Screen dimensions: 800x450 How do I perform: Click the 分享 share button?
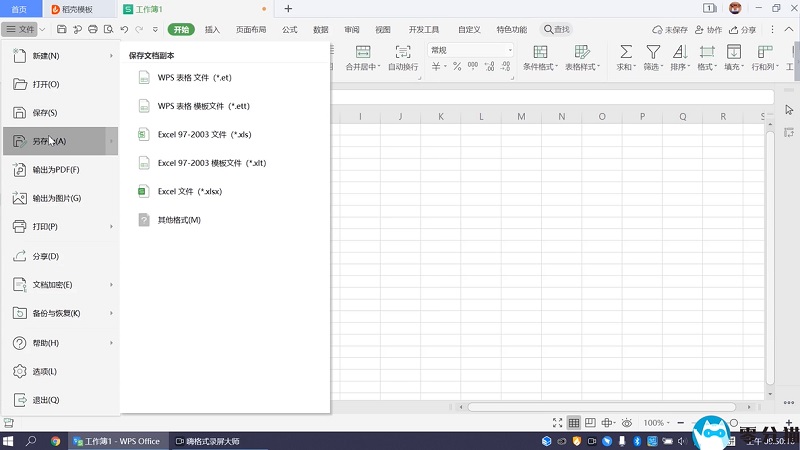(x=742, y=30)
